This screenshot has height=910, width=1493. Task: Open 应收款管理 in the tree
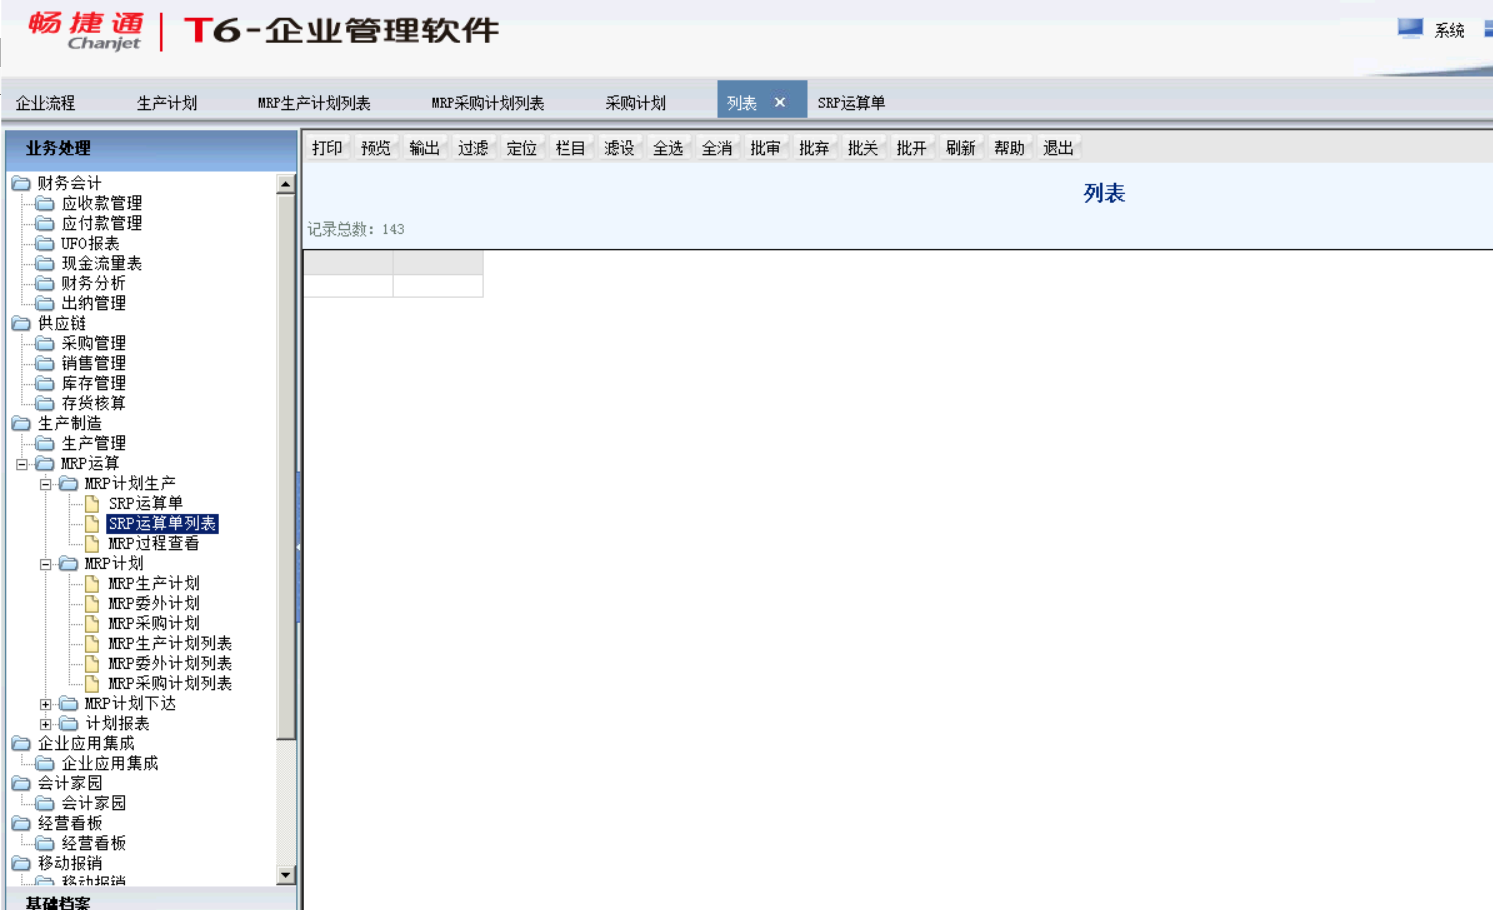[x=102, y=203]
